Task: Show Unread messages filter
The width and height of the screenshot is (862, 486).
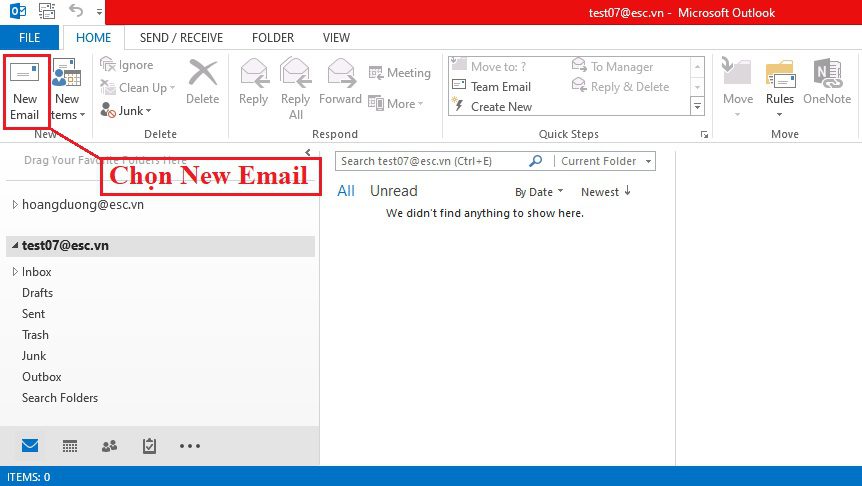Action: tap(394, 191)
